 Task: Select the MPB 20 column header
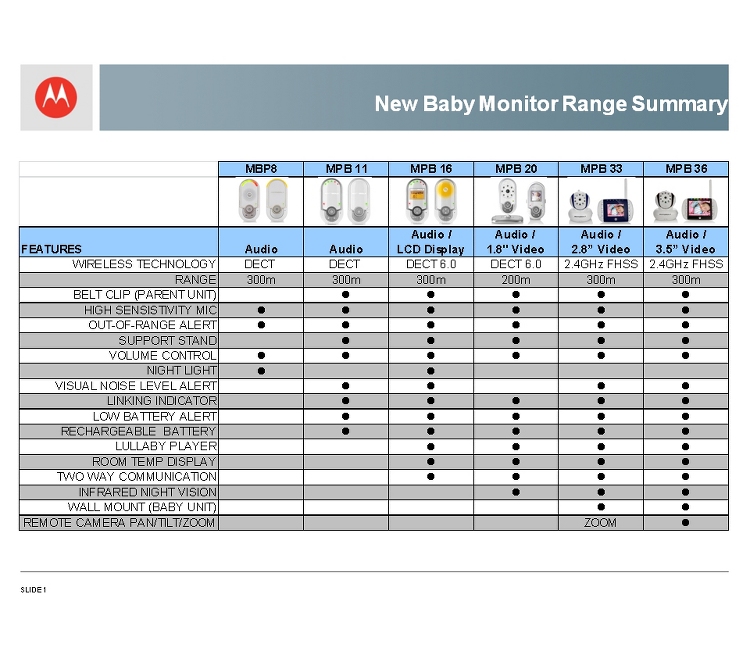[x=516, y=169]
